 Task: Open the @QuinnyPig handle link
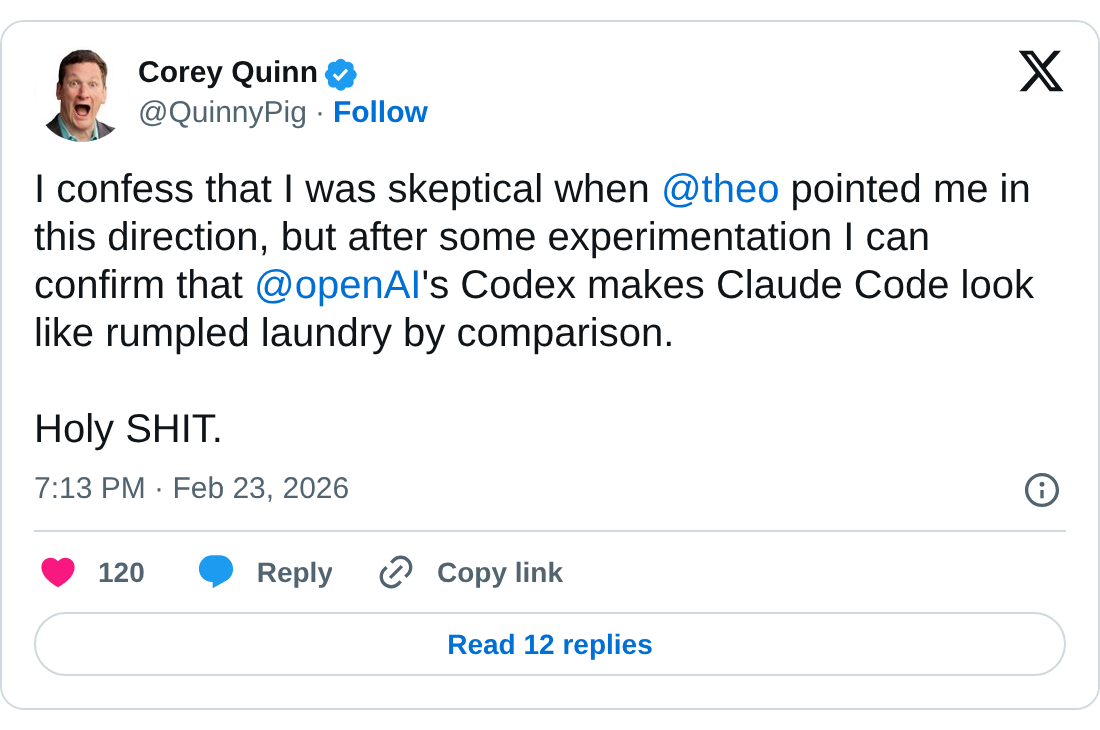click(x=222, y=112)
